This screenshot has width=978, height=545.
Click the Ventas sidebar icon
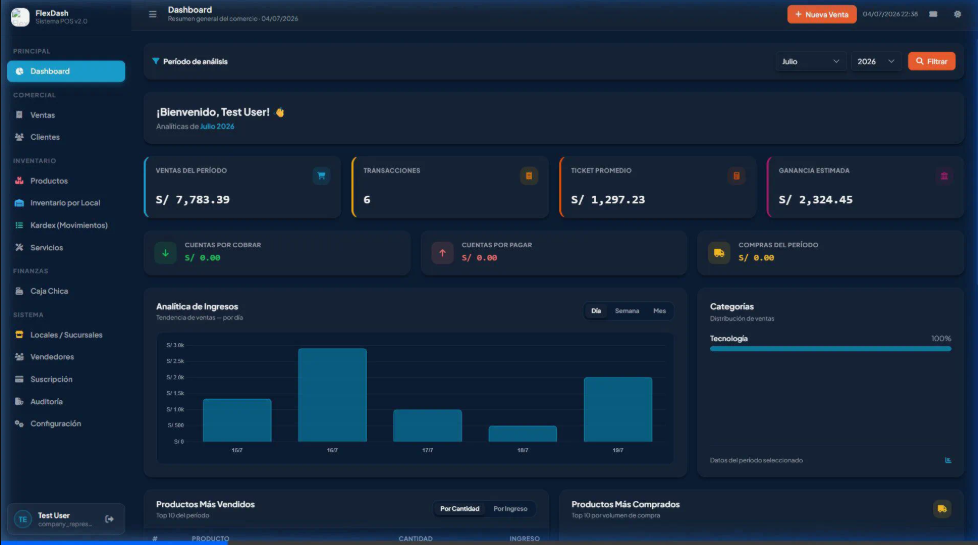(x=19, y=115)
